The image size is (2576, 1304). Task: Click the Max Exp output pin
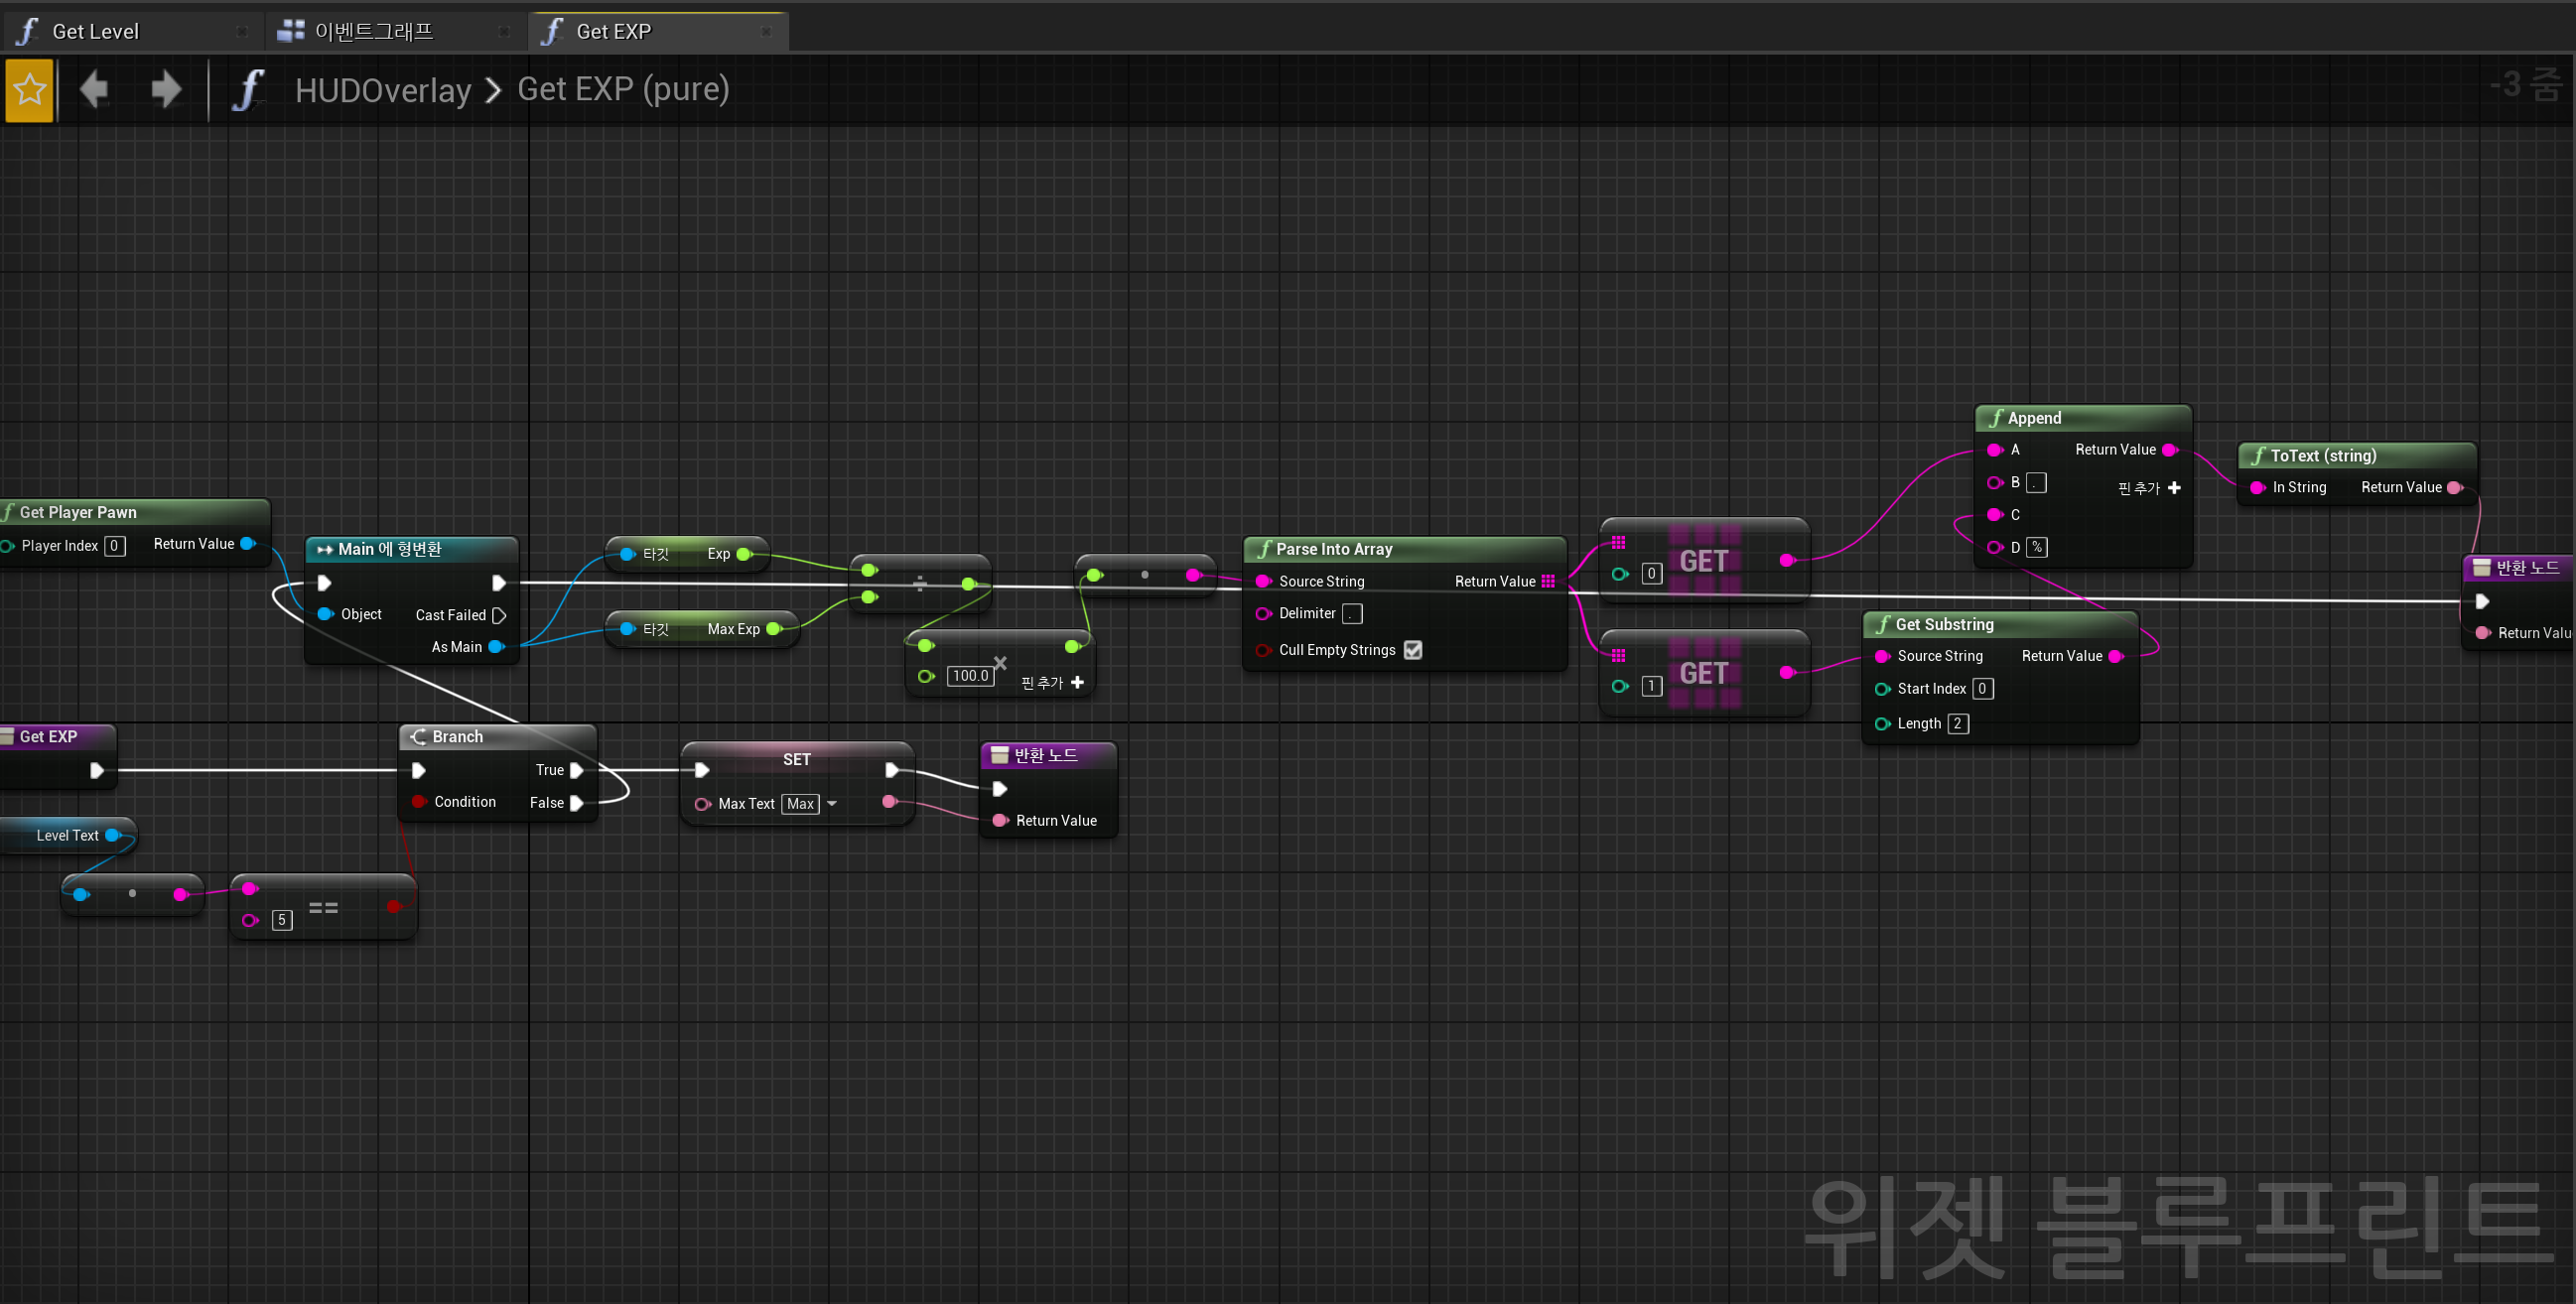tap(773, 630)
